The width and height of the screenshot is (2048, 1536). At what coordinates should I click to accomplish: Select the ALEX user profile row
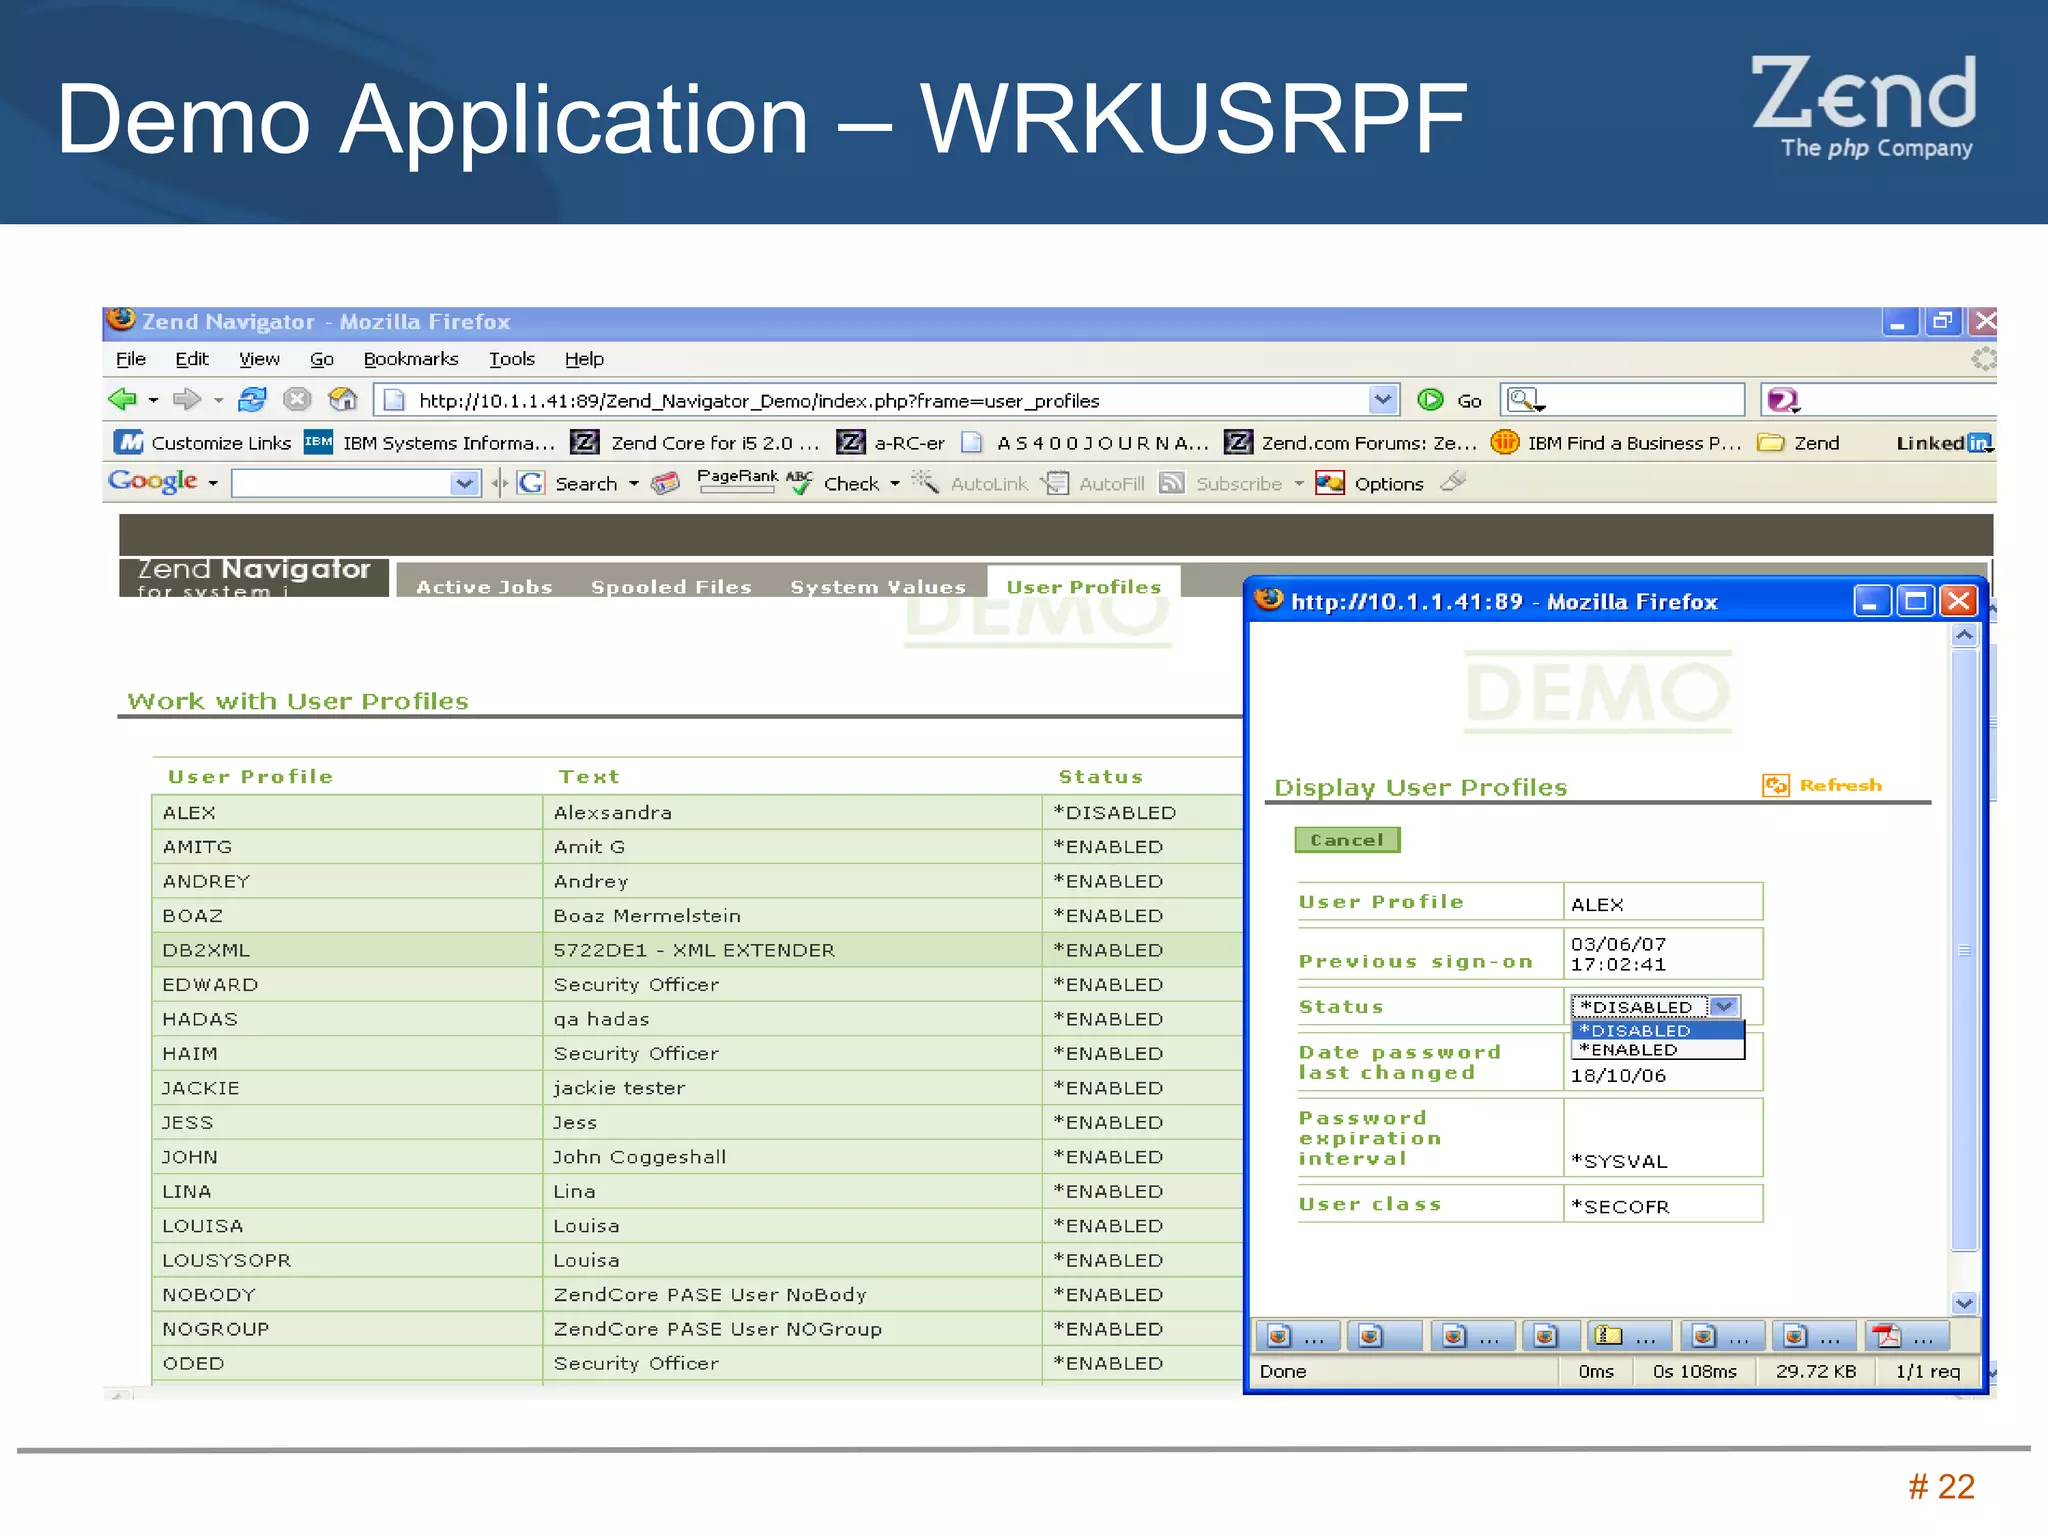[x=697, y=812]
